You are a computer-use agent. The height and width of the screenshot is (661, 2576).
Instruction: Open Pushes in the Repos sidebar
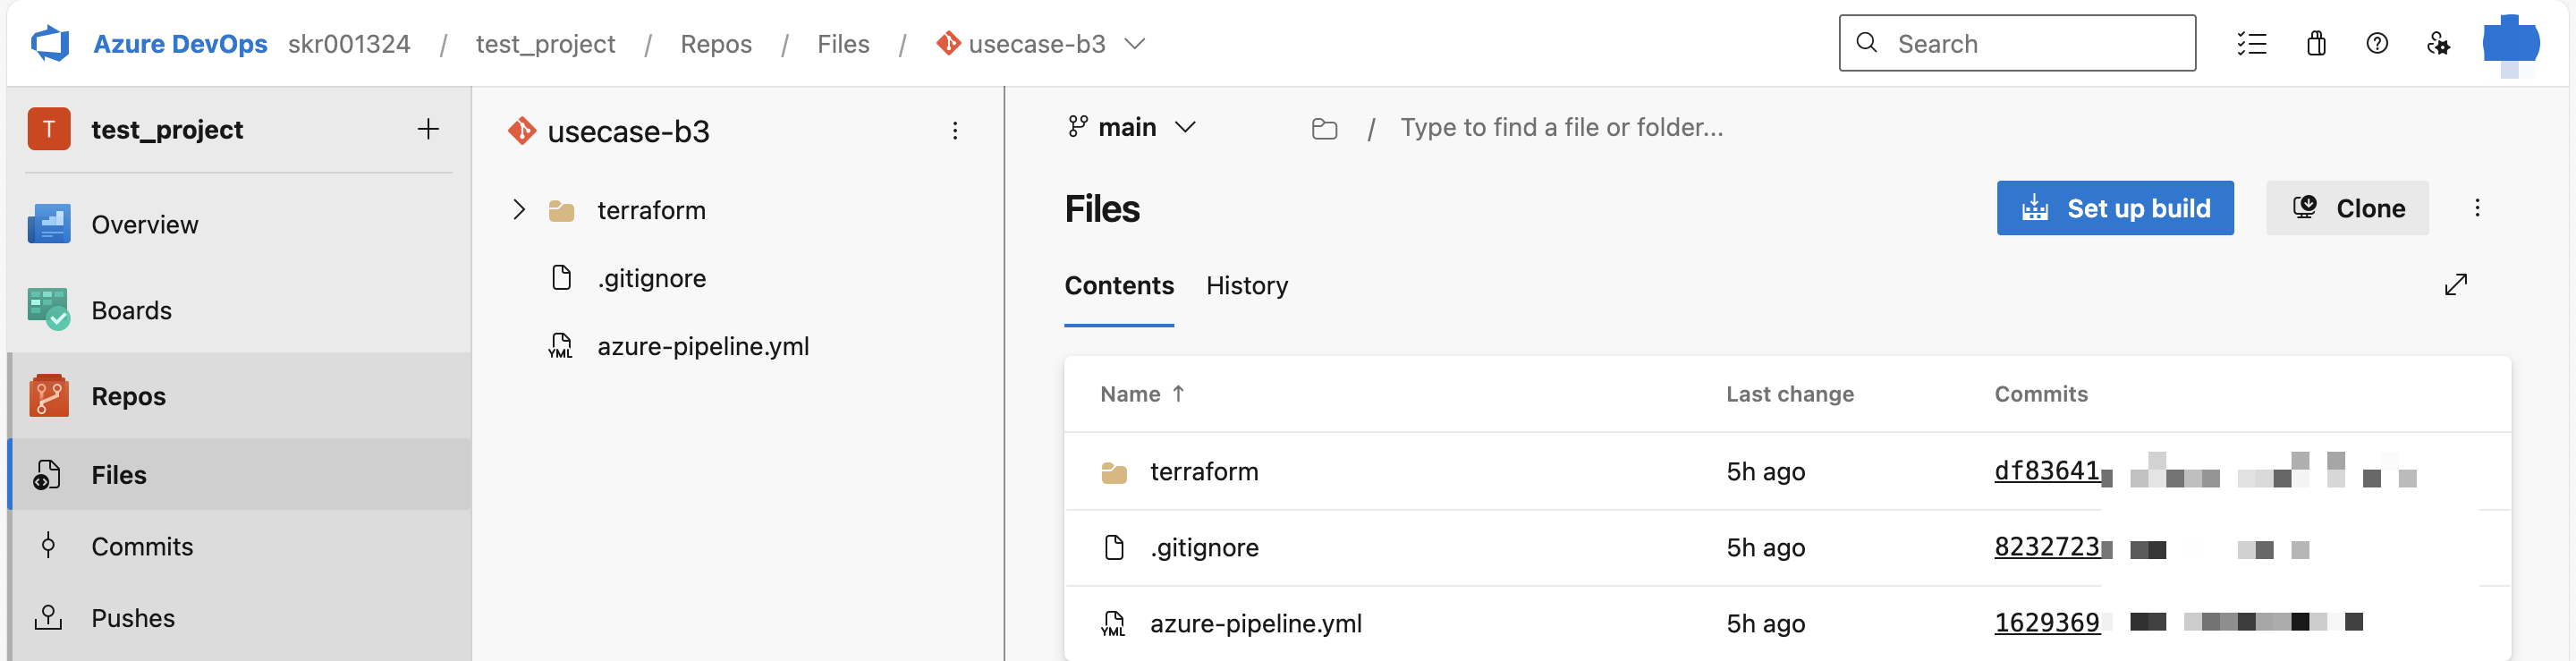coord(133,619)
